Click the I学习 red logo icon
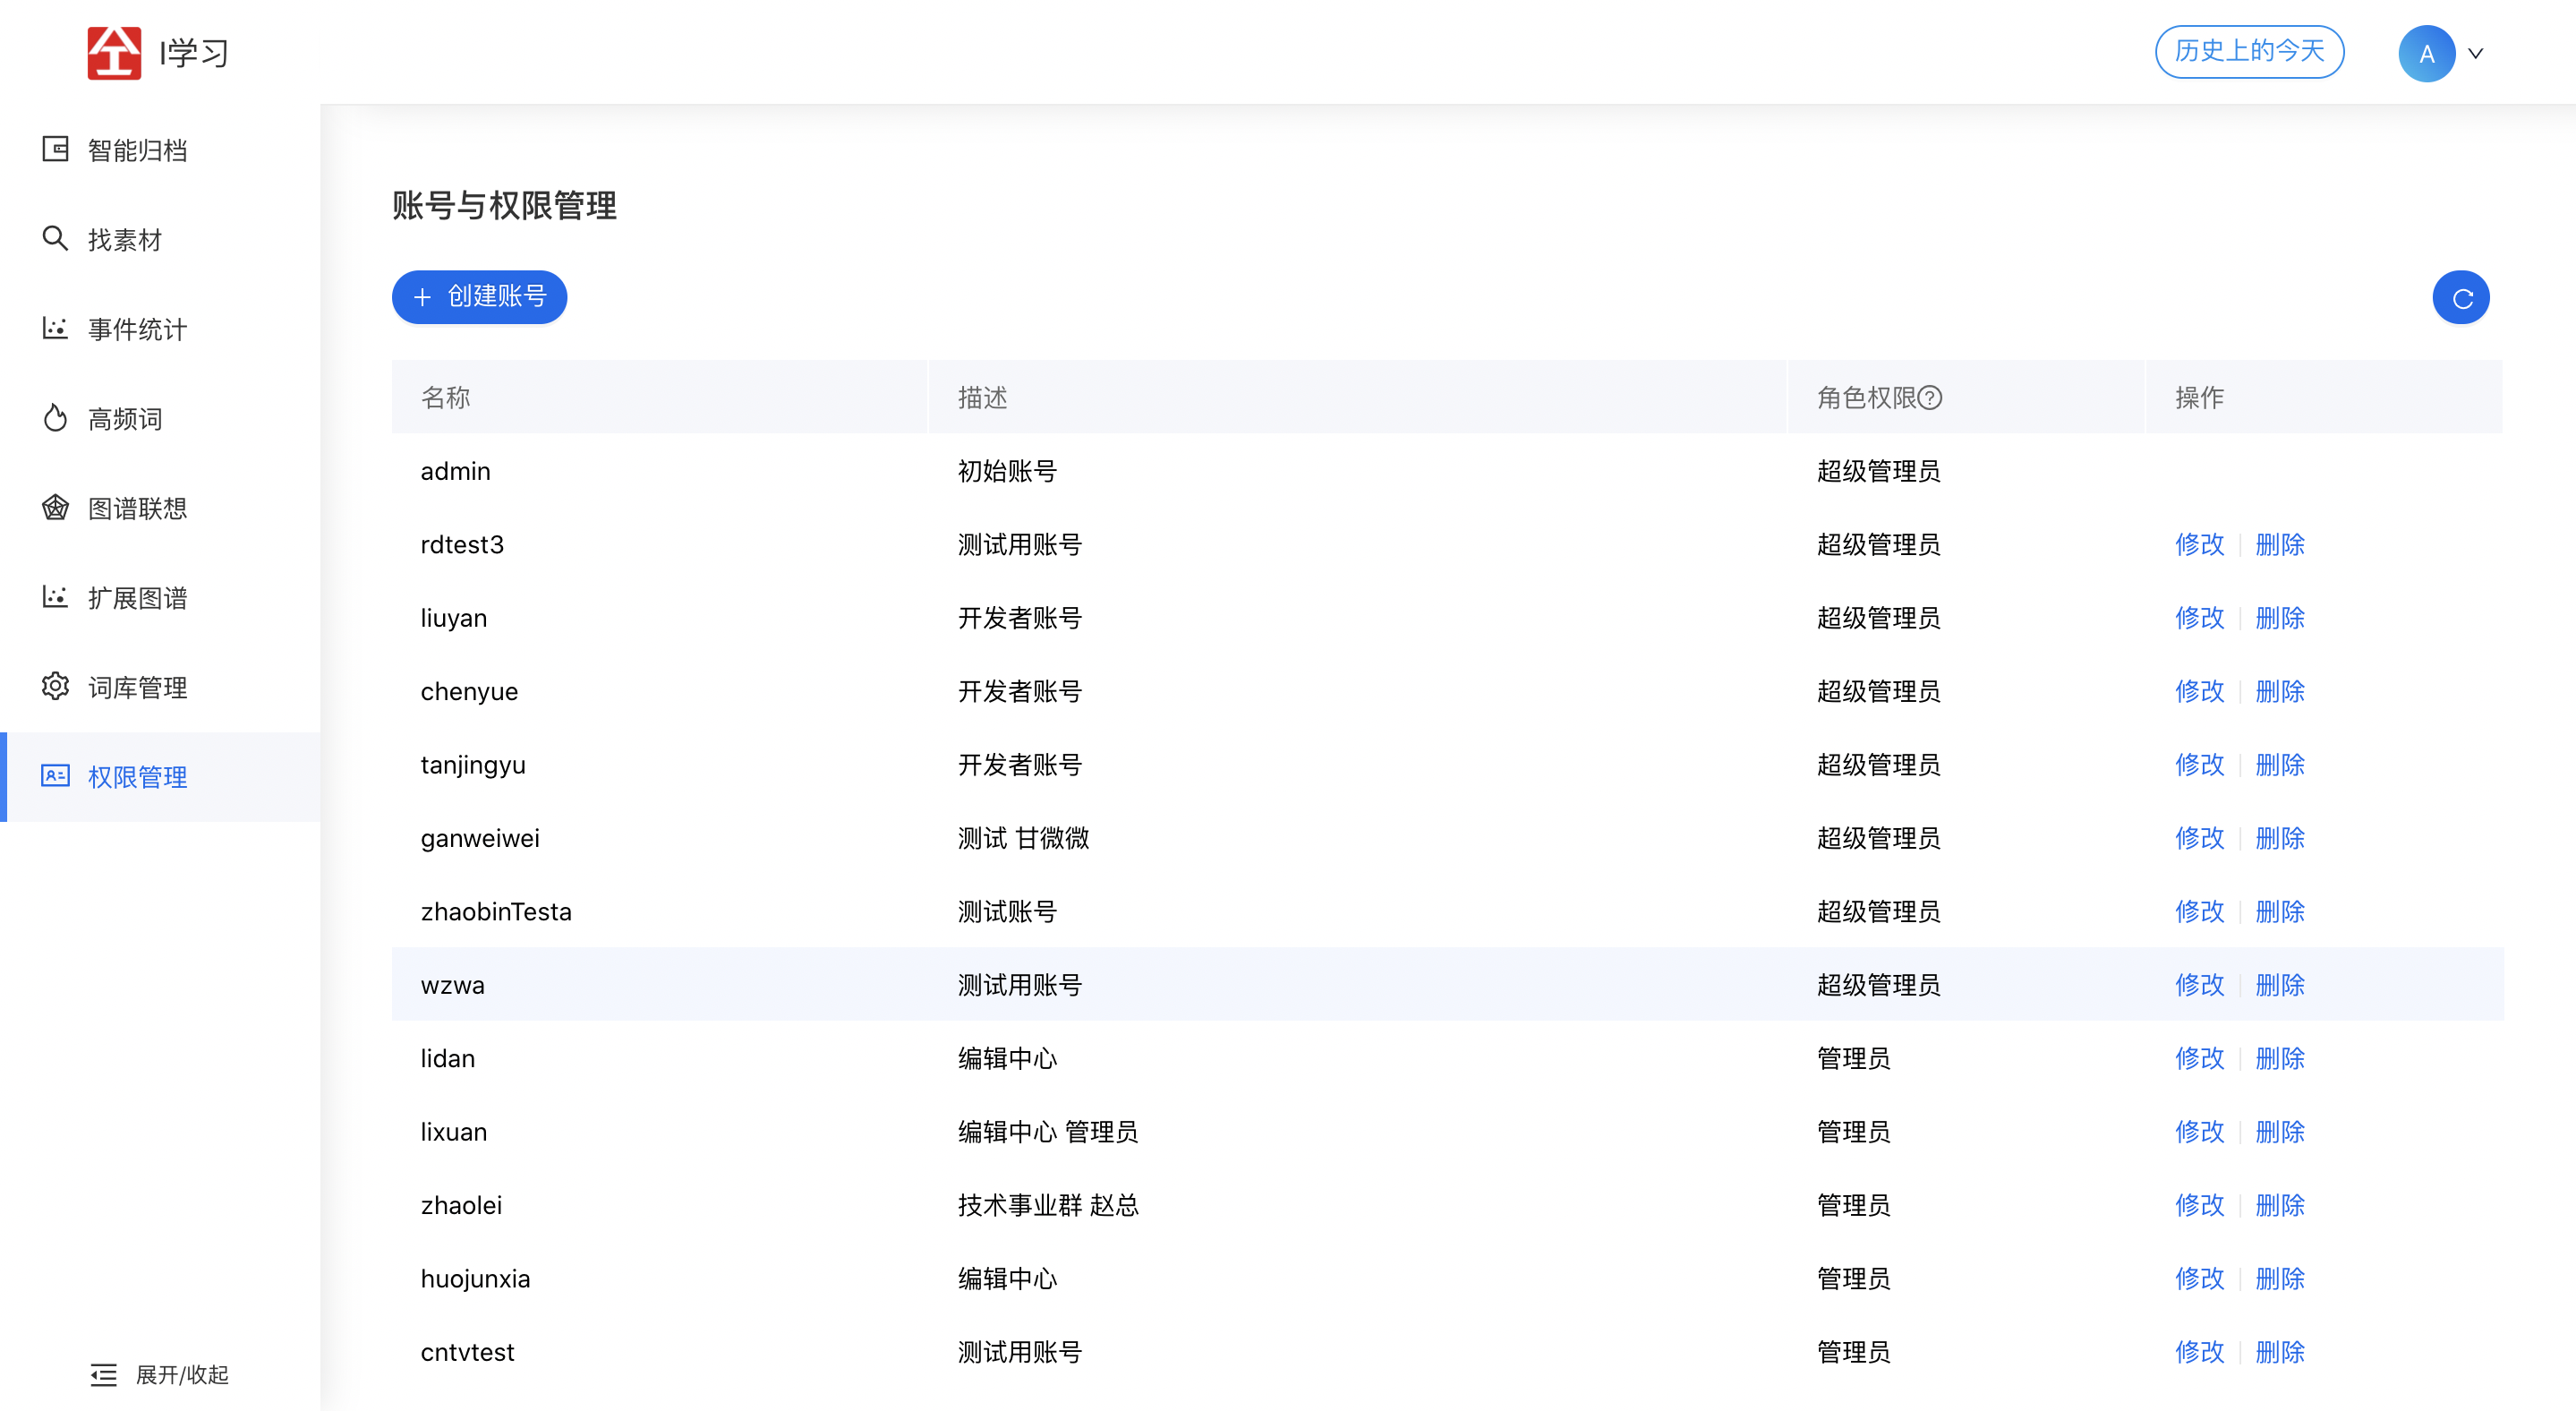Screen dimensions: 2576x1411 [x=114, y=52]
